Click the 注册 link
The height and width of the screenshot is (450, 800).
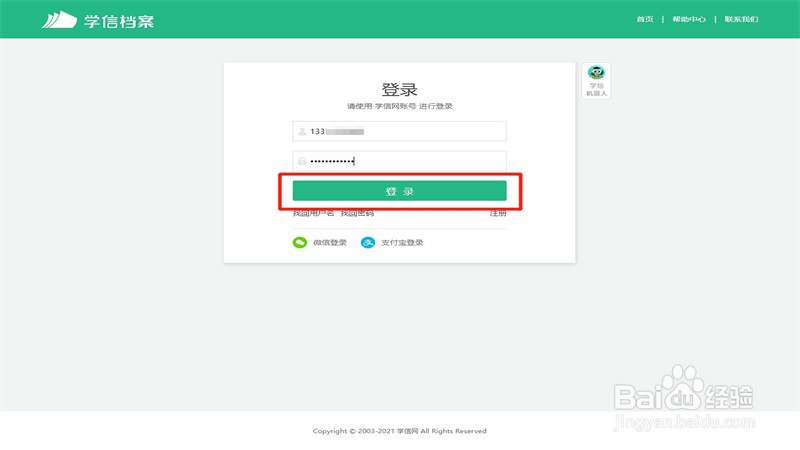tap(498, 213)
